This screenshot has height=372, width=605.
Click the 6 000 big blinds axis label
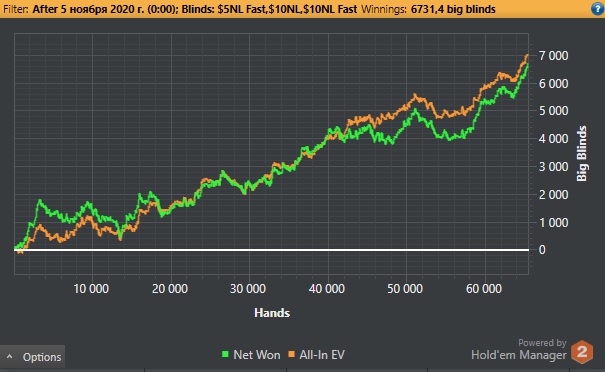(x=553, y=83)
